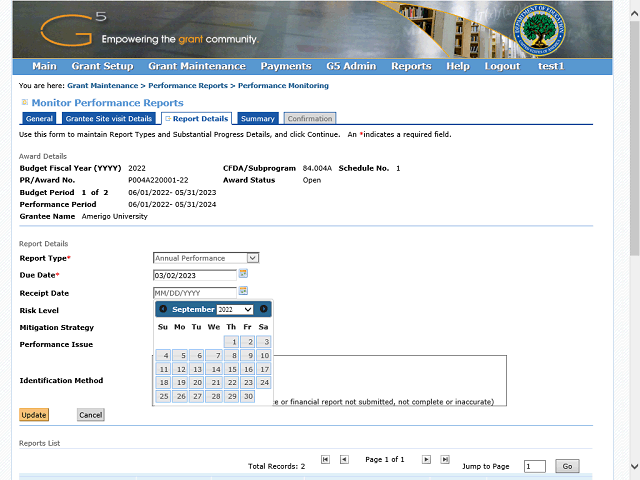Click the Due Date input field
The height and width of the screenshot is (480, 640).
click(x=195, y=275)
